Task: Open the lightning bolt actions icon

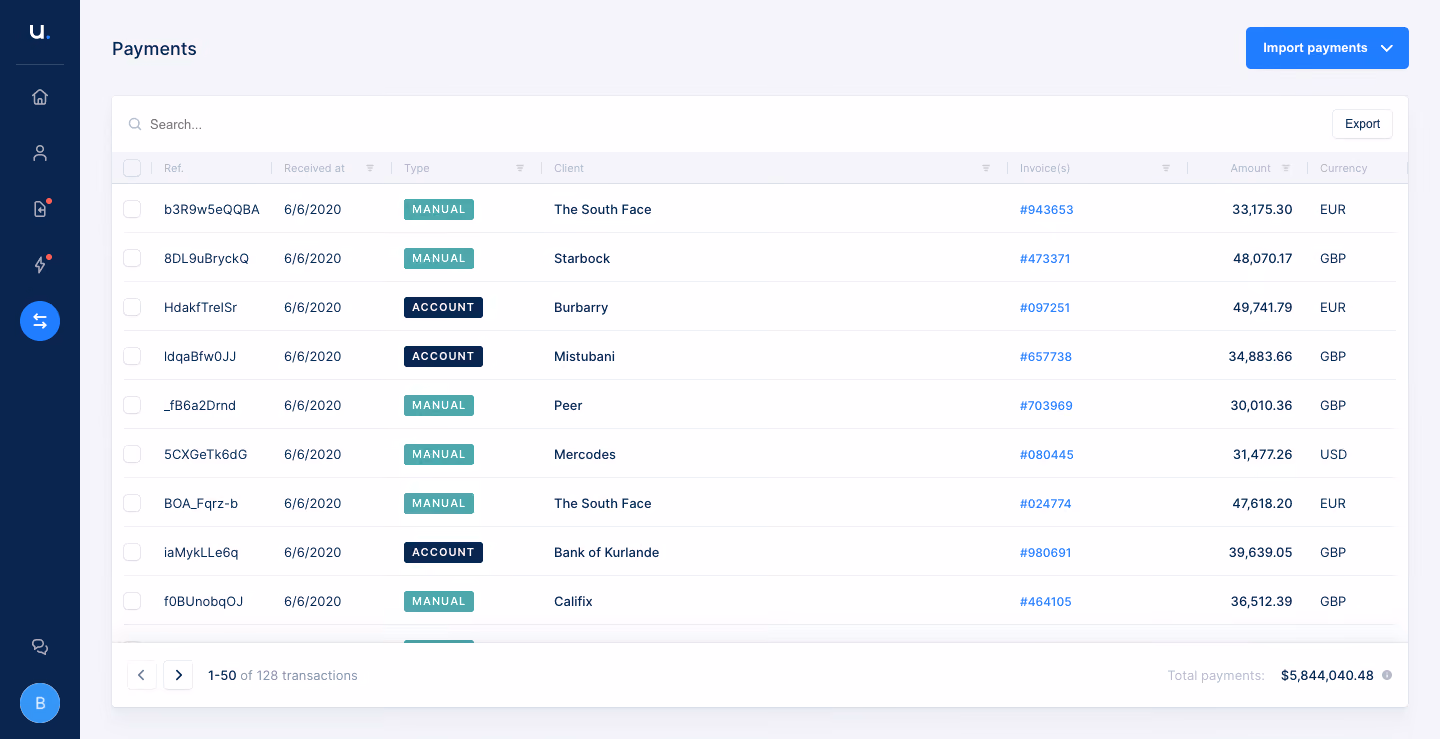Action: 40,265
